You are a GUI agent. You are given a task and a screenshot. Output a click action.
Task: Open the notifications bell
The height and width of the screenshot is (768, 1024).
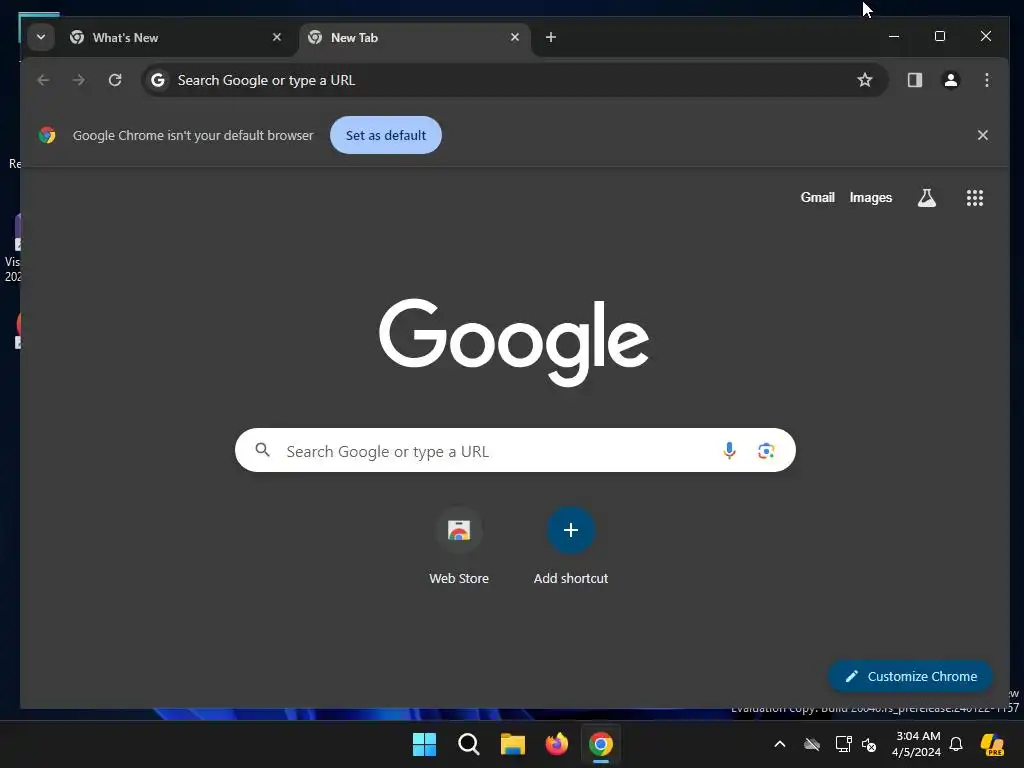tap(956, 744)
